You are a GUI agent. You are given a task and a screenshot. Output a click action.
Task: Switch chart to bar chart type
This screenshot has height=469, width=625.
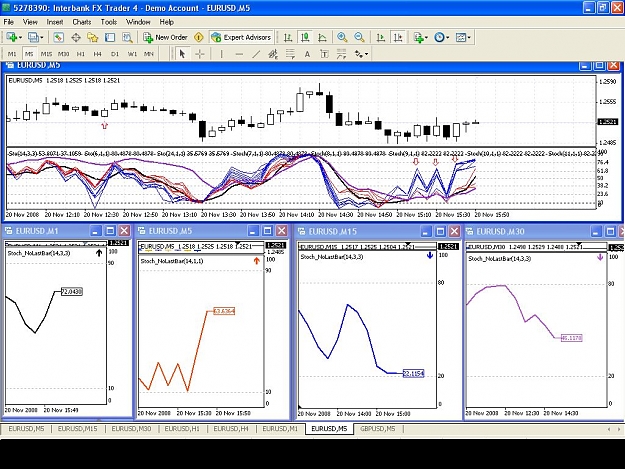[x=288, y=37]
